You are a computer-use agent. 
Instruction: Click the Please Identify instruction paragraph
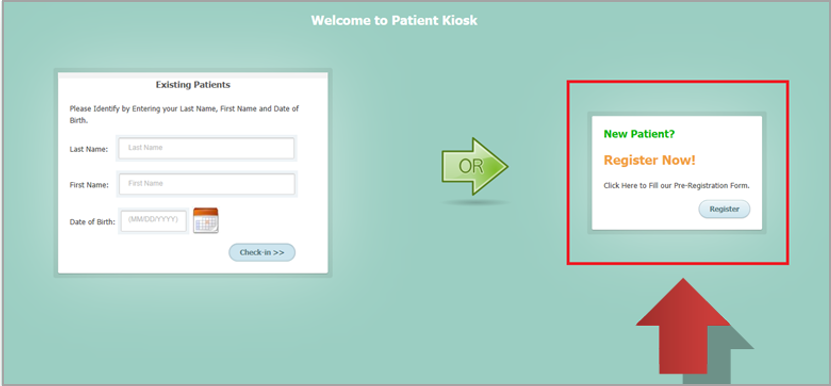tap(184, 114)
